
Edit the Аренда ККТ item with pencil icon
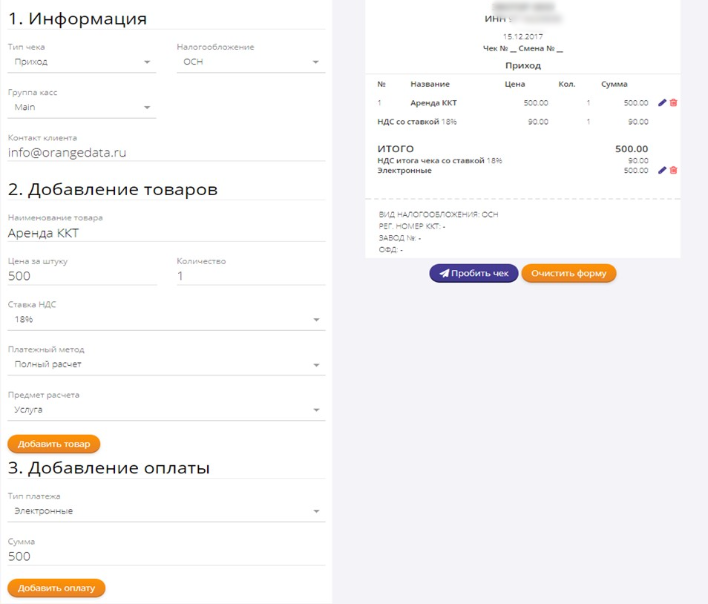(662, 103)
